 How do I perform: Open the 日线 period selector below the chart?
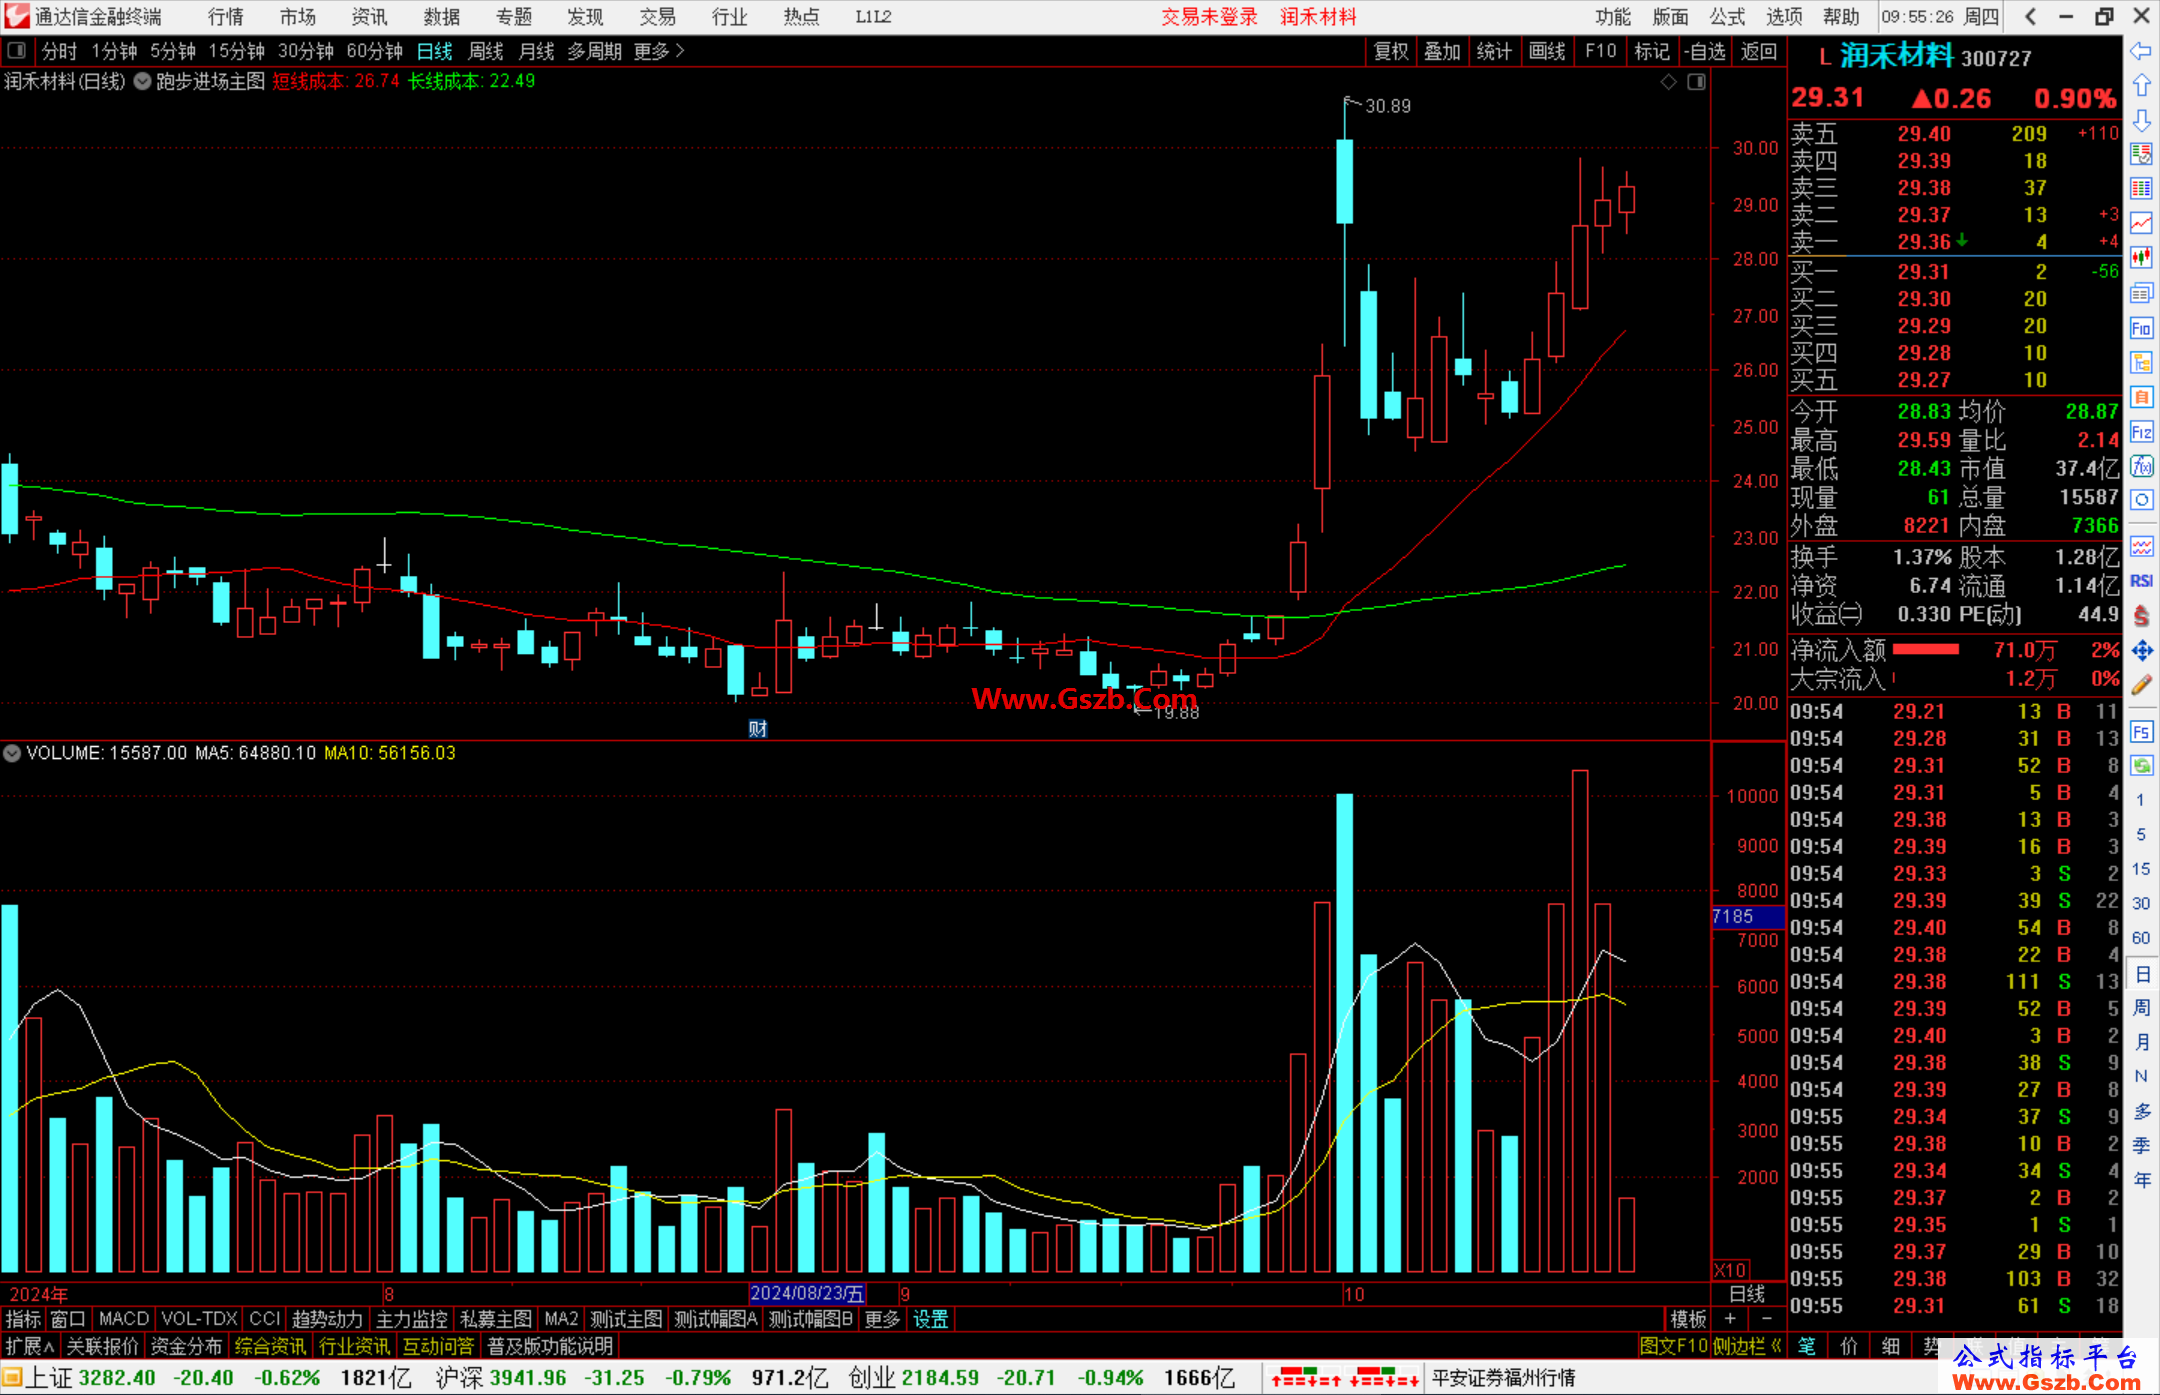[x=1747, y=1294]
